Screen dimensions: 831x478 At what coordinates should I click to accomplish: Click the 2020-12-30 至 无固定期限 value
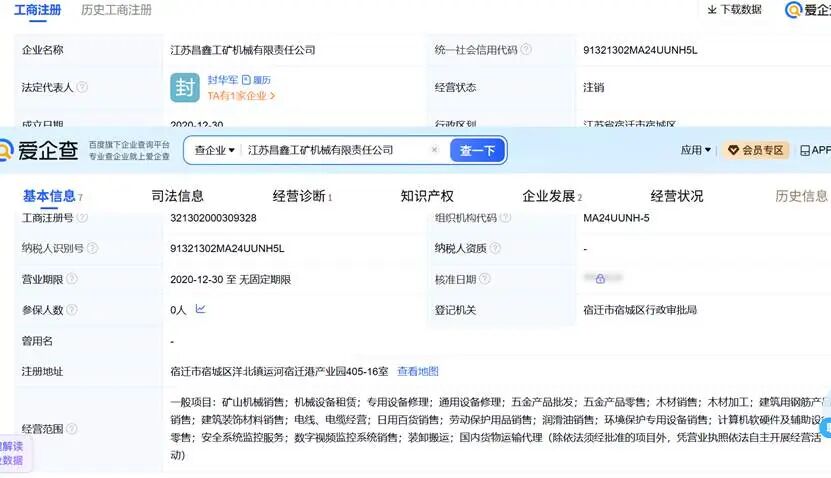click(x=231, y=279)
